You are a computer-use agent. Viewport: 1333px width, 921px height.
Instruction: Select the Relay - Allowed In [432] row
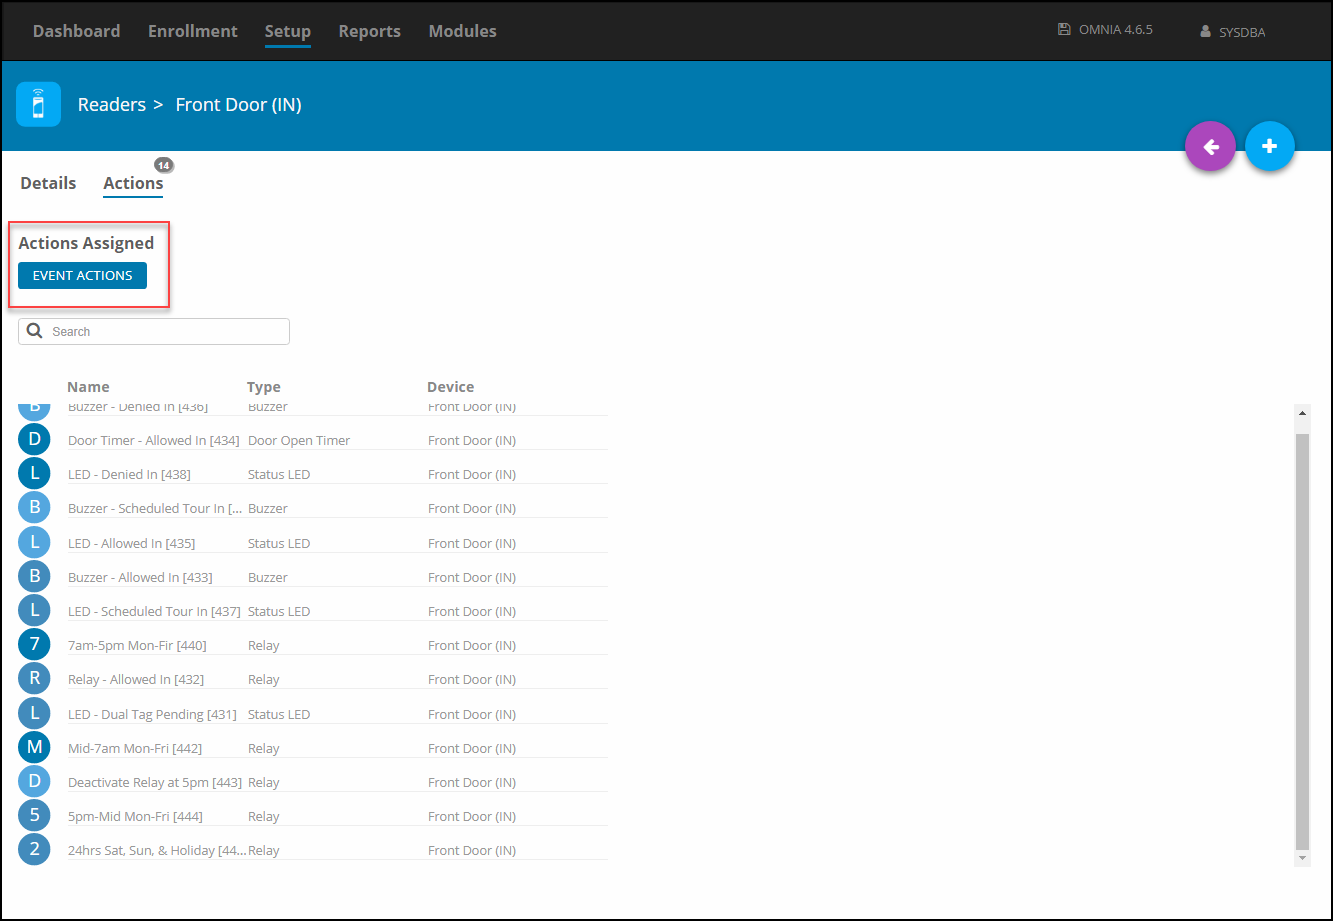[313, 679]
